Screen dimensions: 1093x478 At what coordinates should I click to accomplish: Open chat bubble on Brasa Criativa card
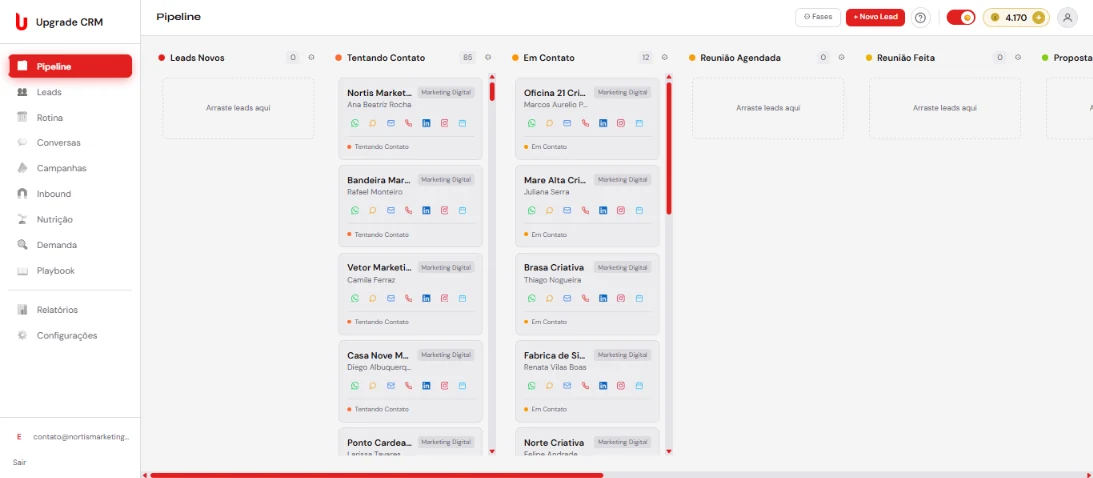(x=549, y=298)
